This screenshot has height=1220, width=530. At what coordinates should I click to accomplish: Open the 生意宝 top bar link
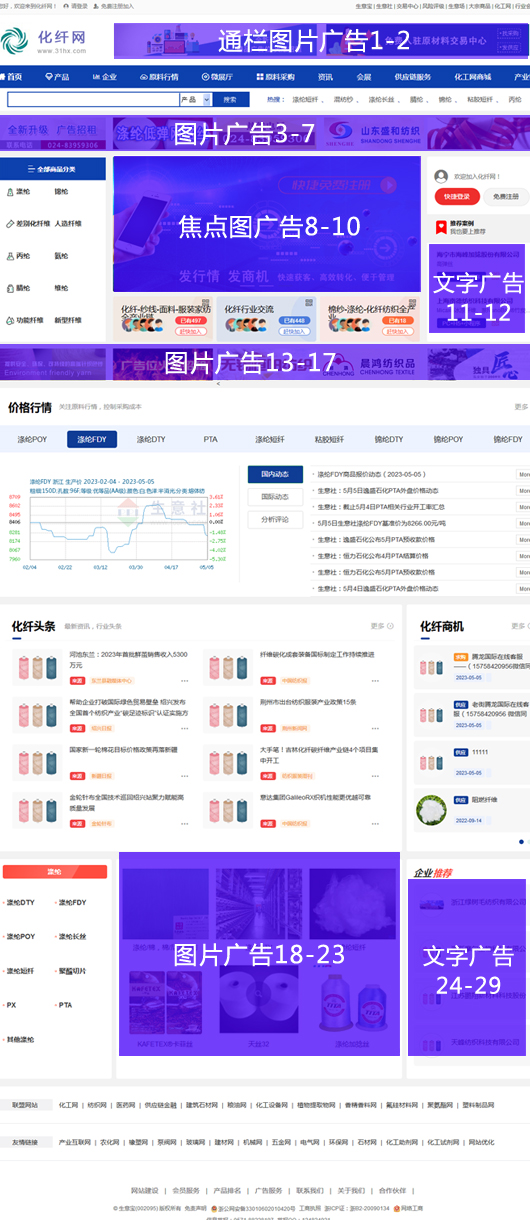(364, 6)
